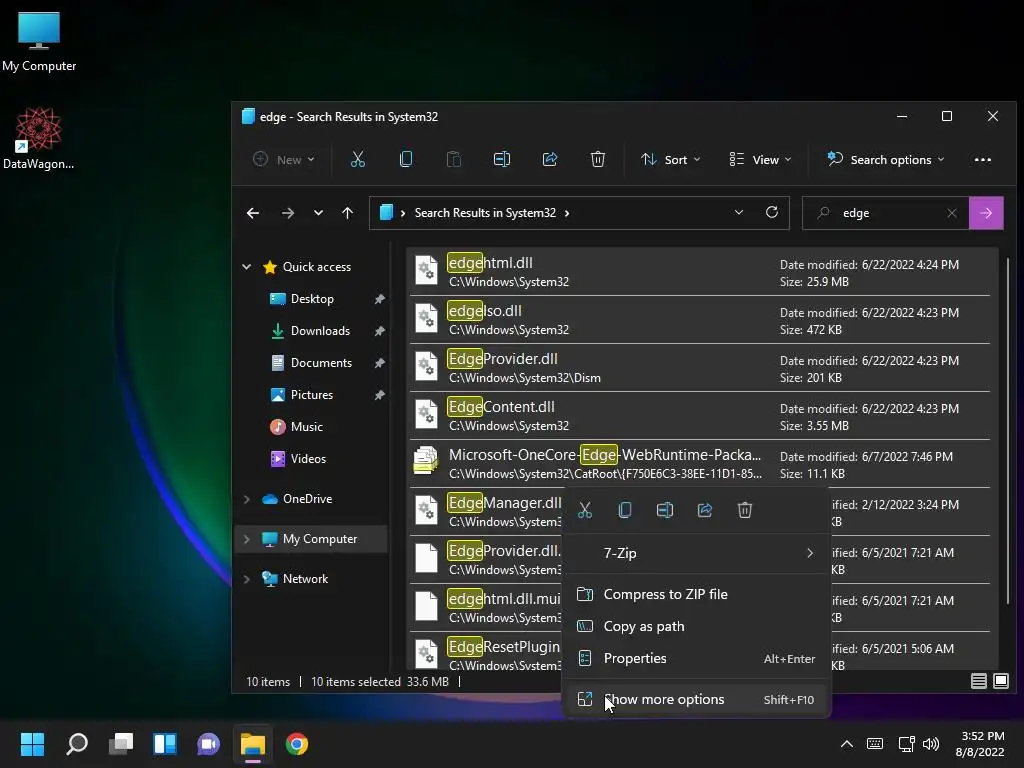Open the Windows Start menu

pyautogui.click(x=32, y=744)
